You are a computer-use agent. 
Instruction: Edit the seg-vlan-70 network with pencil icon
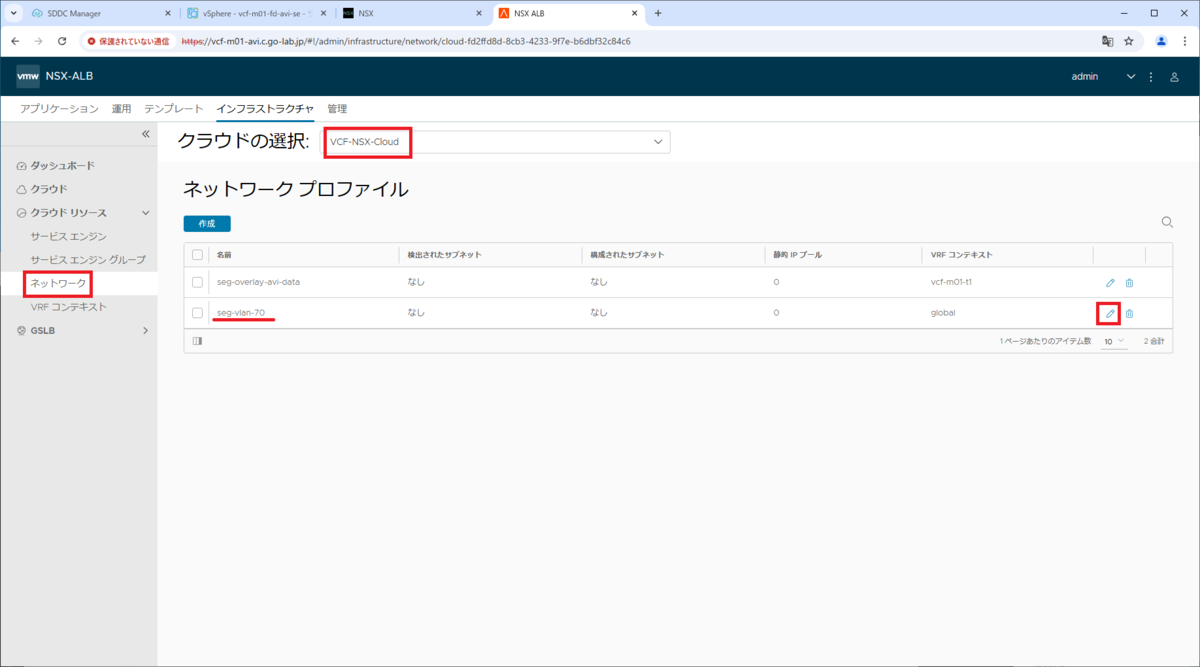click(1109, 313)
